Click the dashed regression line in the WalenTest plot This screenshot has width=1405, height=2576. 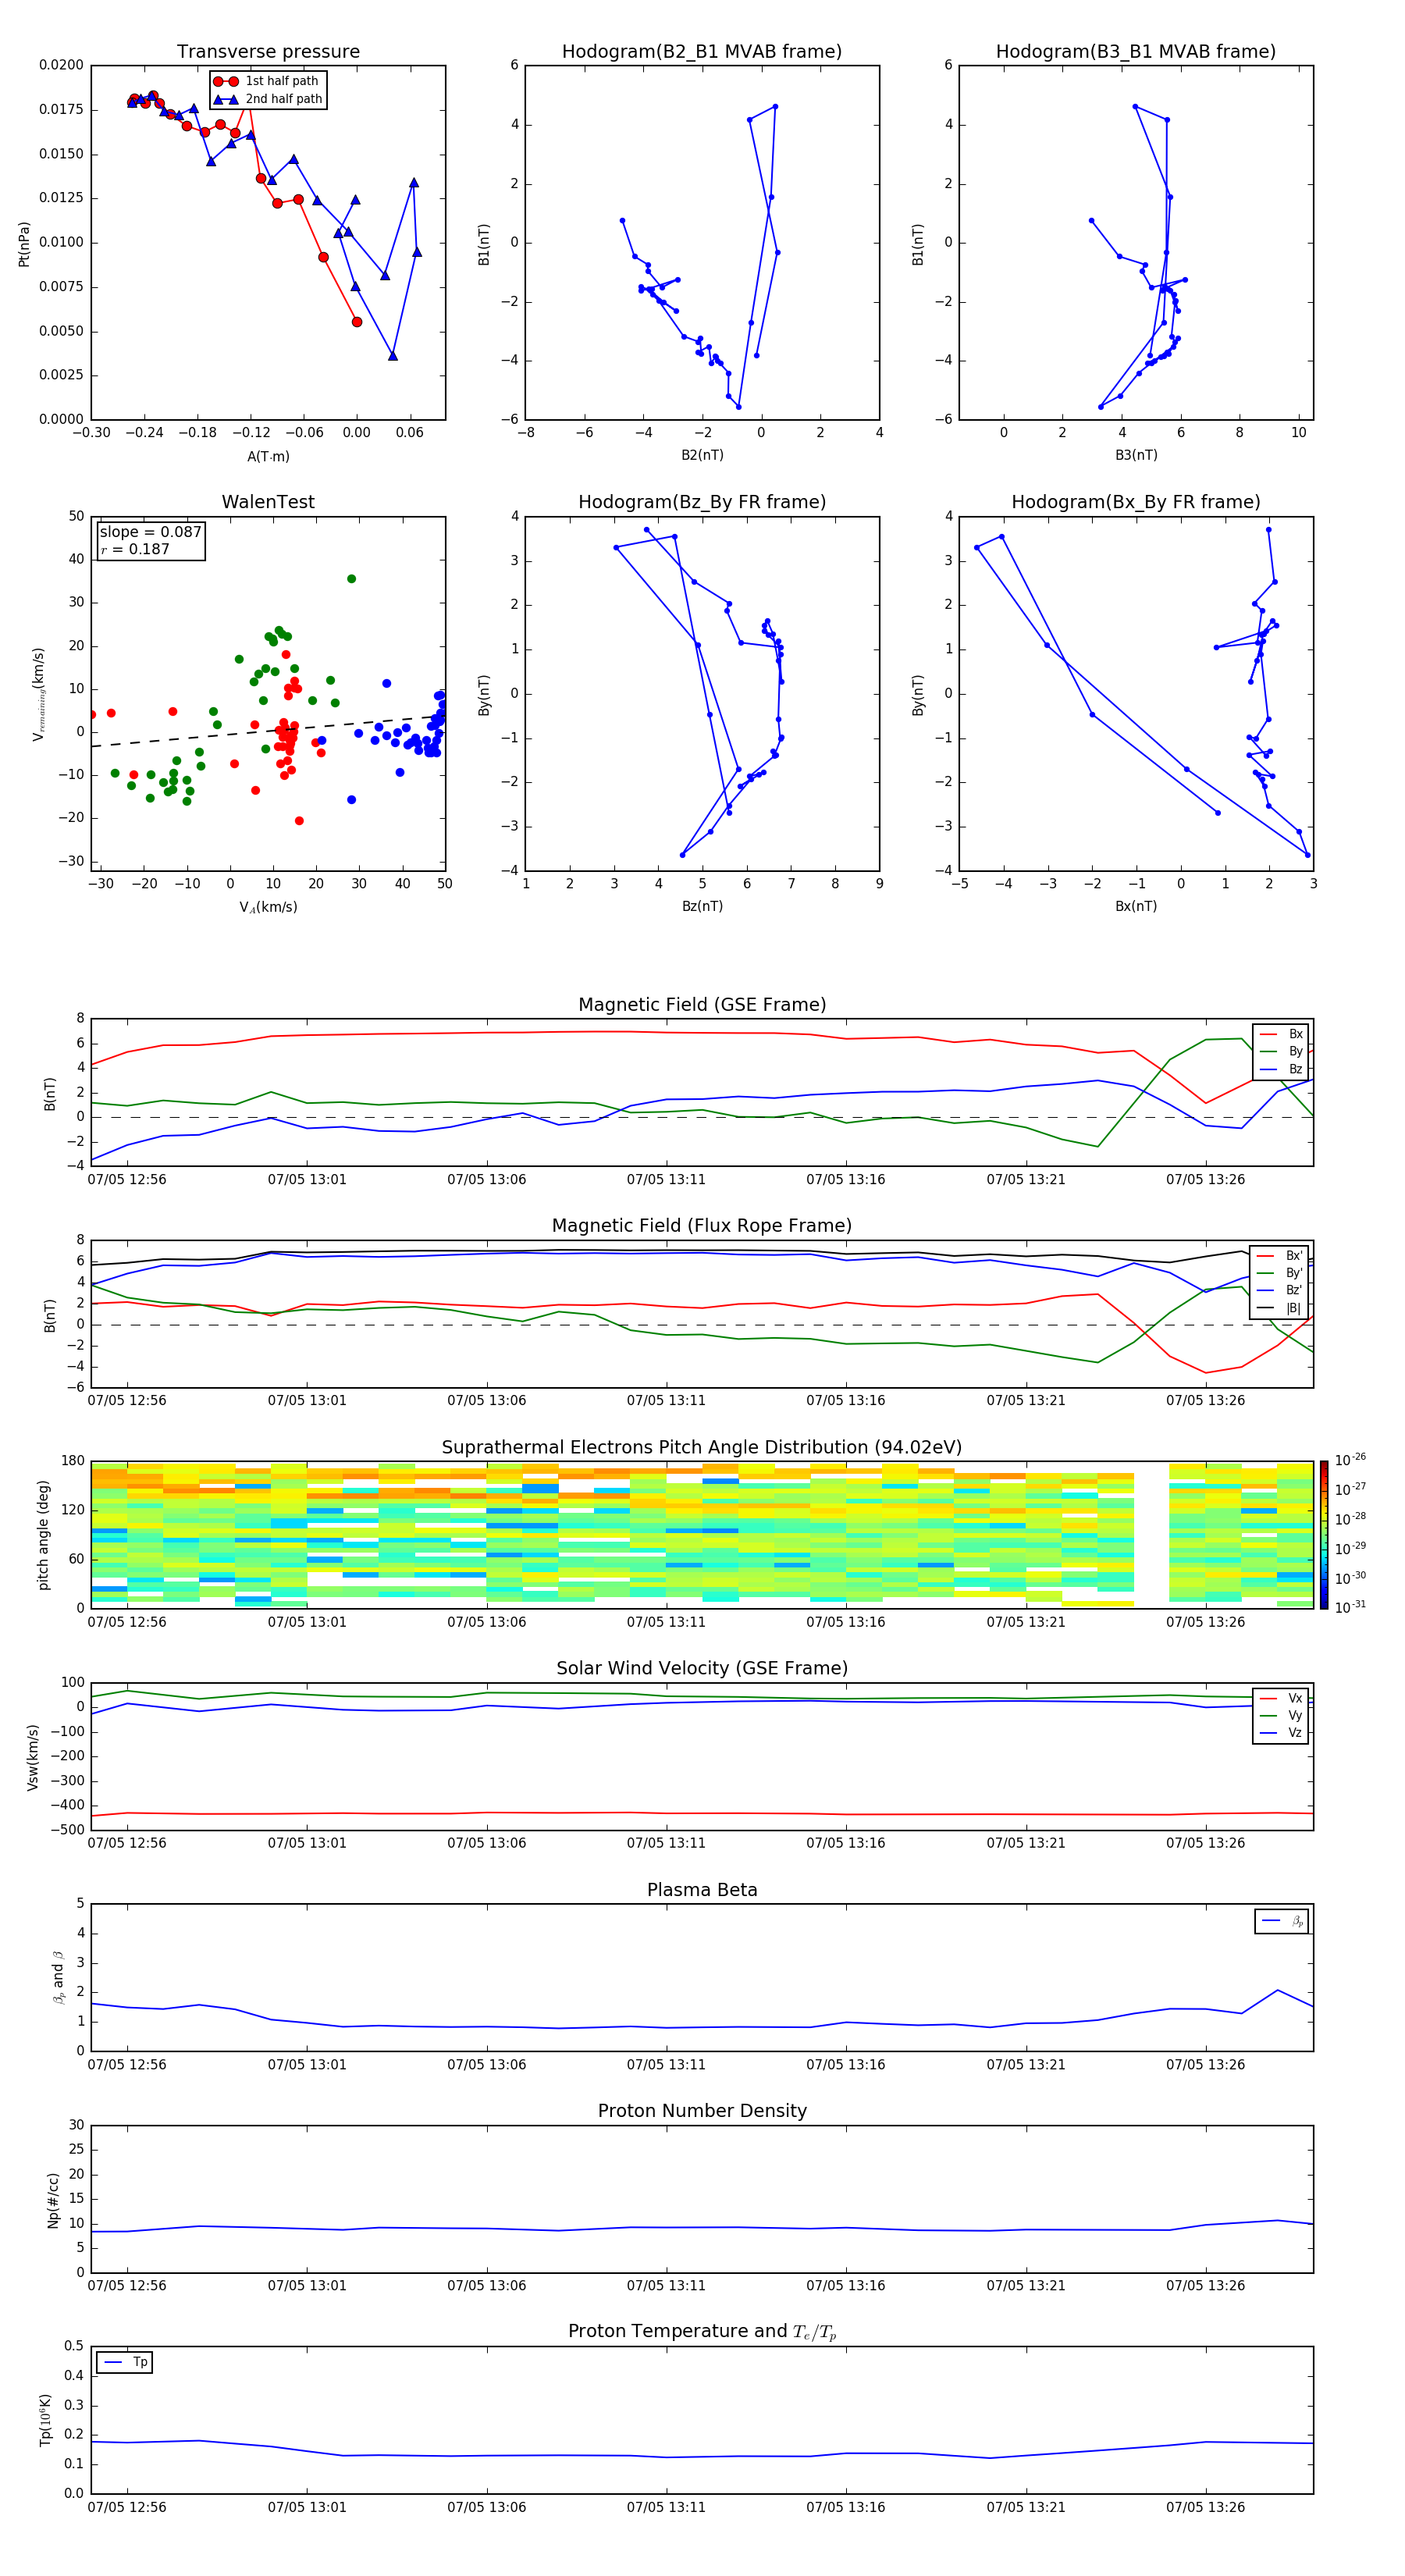(x=268, y=730)
